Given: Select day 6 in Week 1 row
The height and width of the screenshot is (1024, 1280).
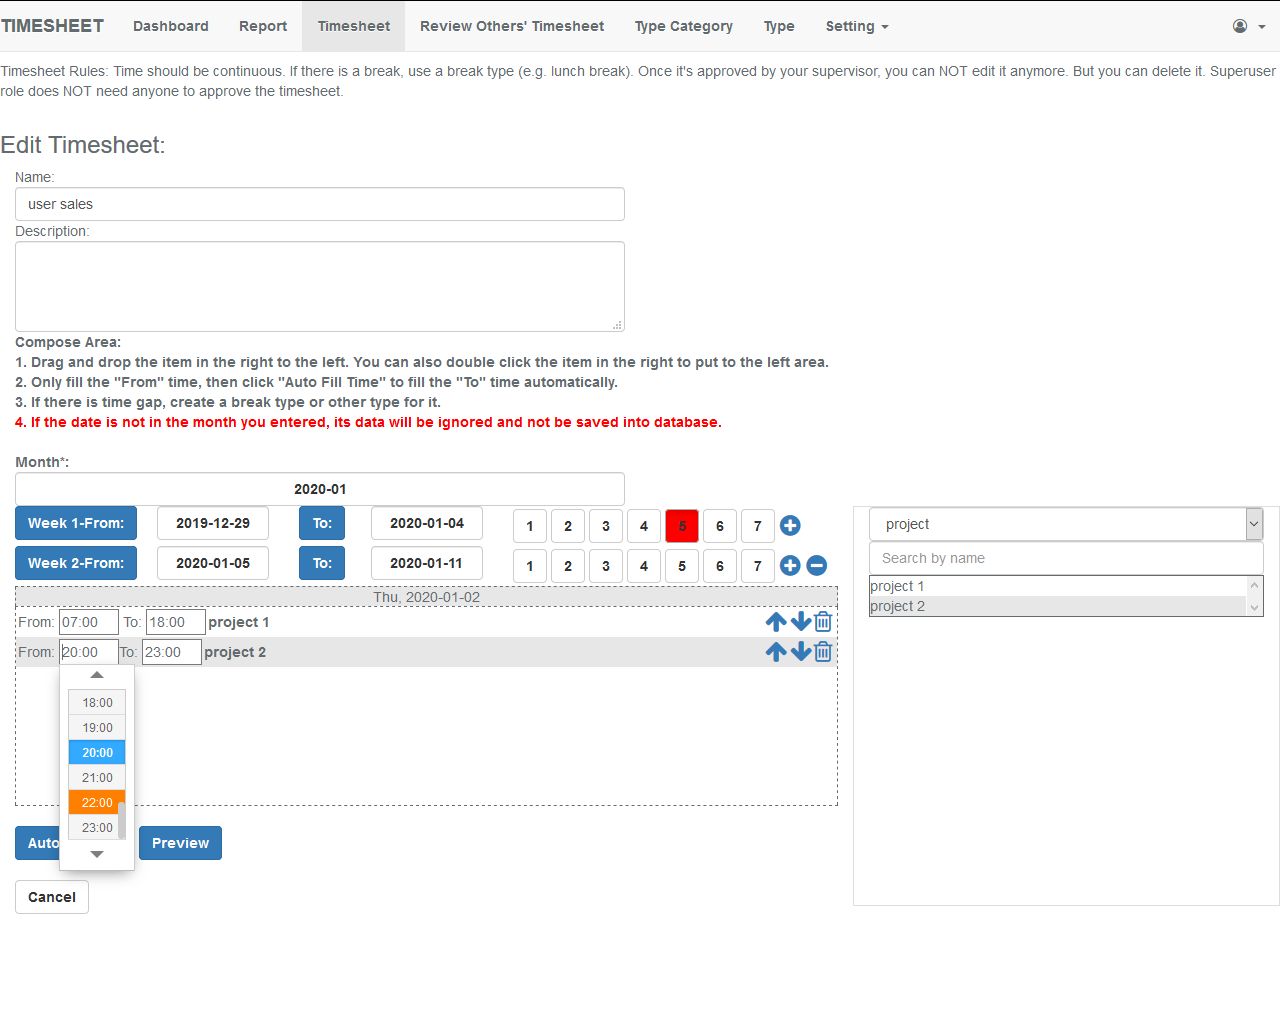Looking at the screenshot, I should [719, 525].
